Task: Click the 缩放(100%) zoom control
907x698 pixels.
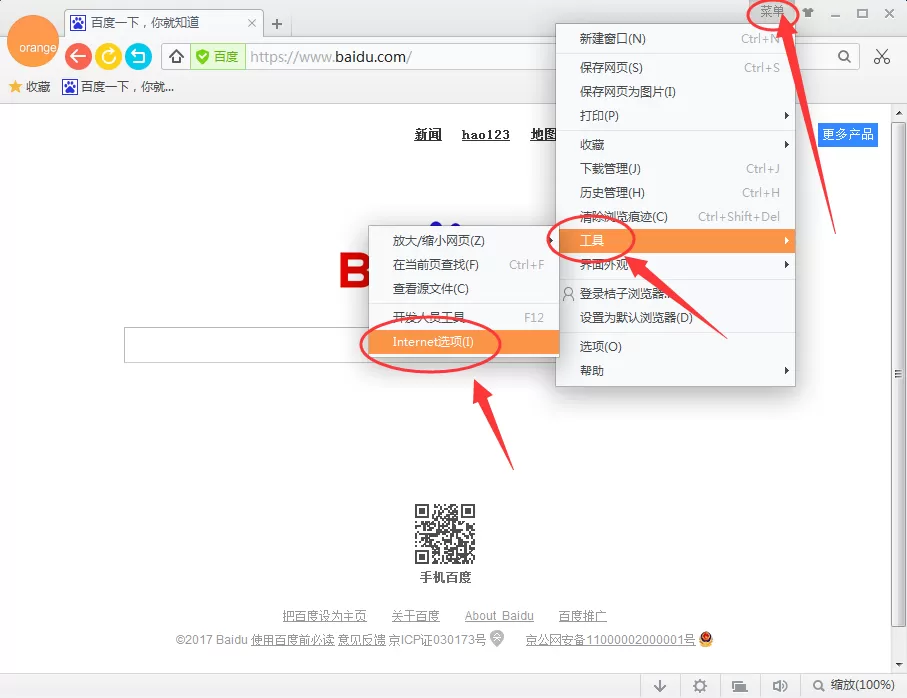Action: coord(854,685)
